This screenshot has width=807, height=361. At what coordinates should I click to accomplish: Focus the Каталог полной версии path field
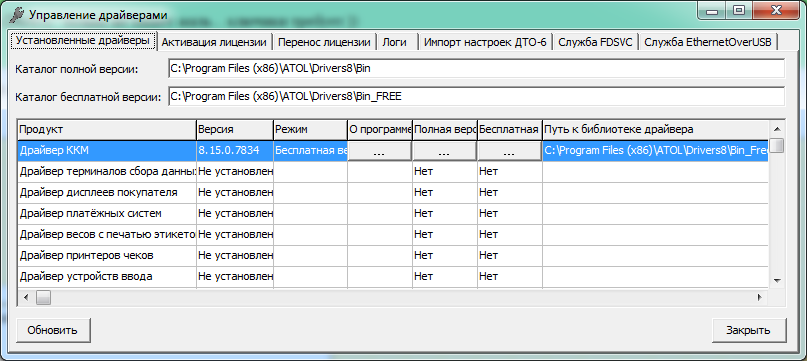pyautogui.click(x=477, y=68)
